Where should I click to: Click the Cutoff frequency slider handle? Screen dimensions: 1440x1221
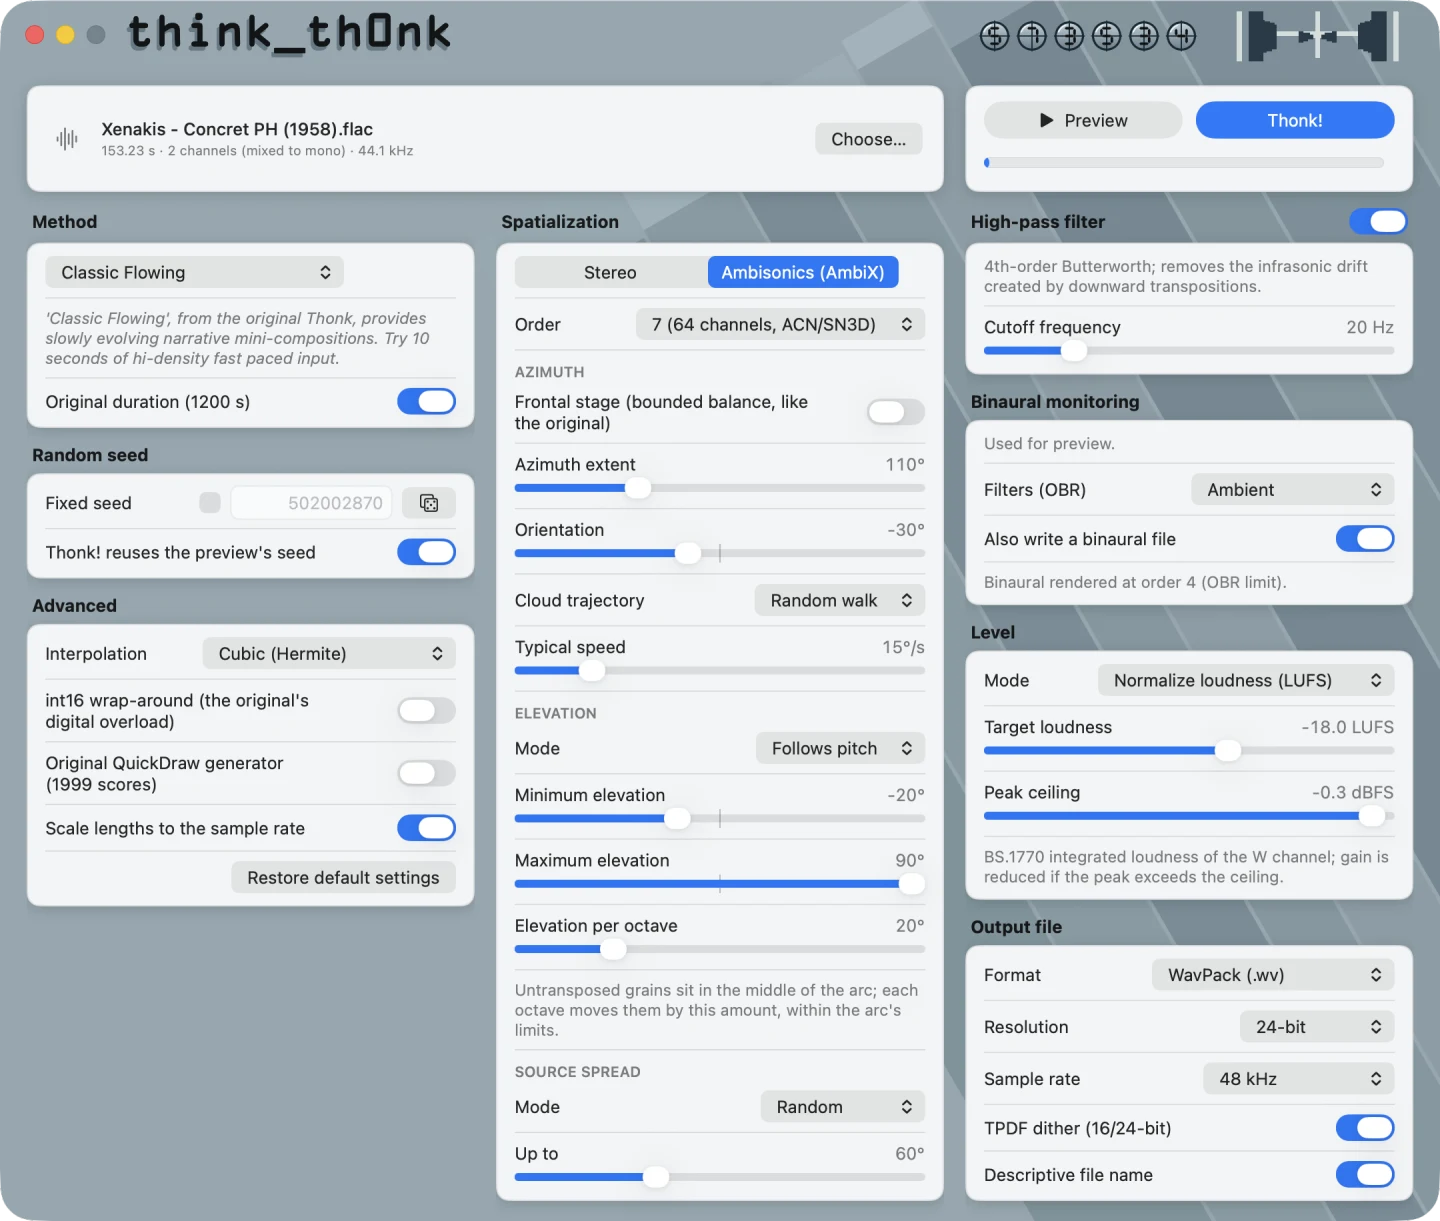(x=1074, y=351)
